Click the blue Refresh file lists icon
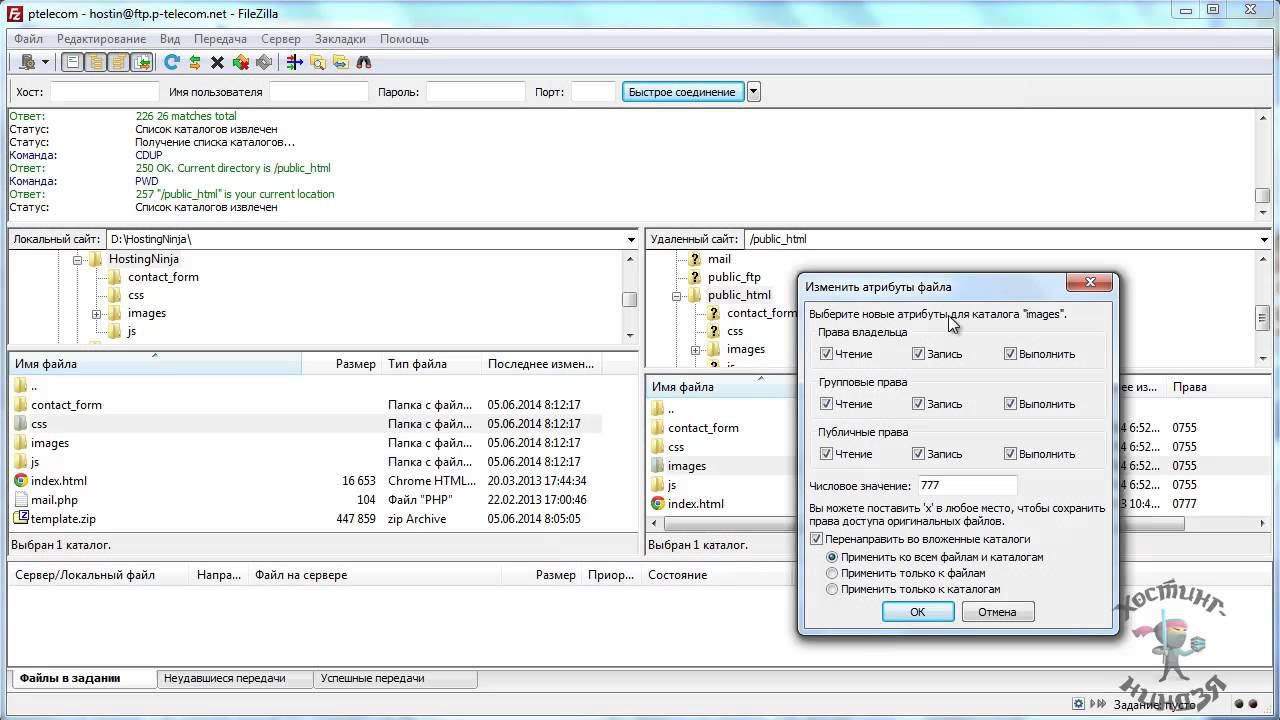The image size is (1280, 720). [172, 62]
